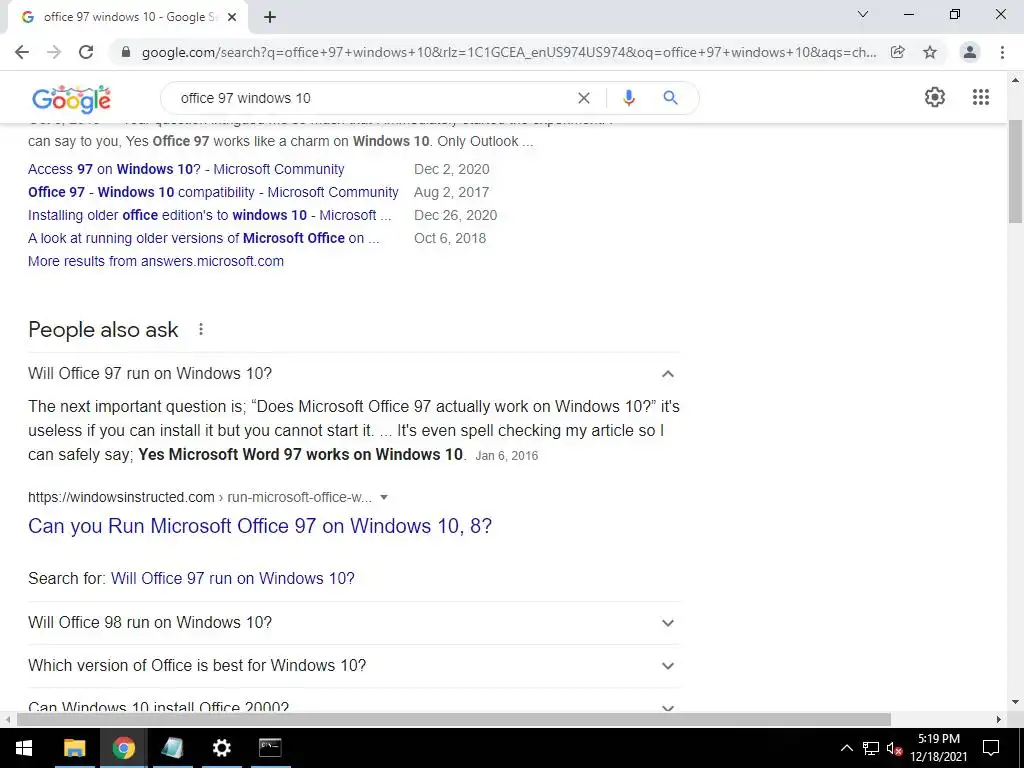
Task: Open cached options arrow beside windowsinstructed URL
Action: click(384, 497)
